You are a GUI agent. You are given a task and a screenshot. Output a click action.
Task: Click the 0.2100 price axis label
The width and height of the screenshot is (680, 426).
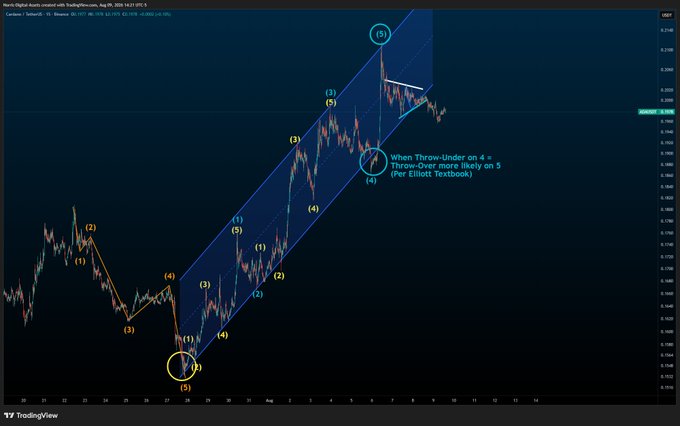tap(667, 50)
